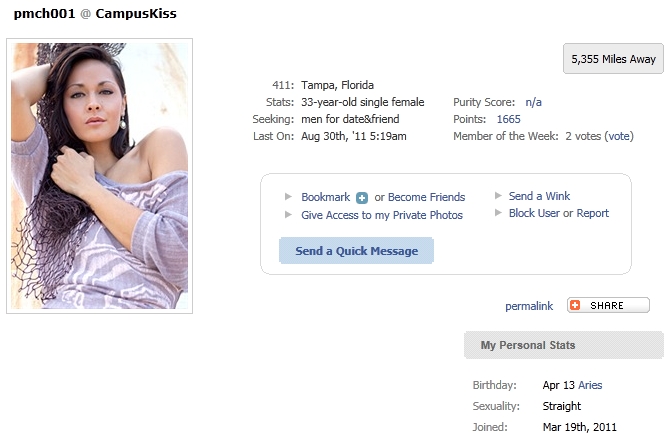Click the Report link
Viewport: 668px width, 439px height.
point(593,213)
